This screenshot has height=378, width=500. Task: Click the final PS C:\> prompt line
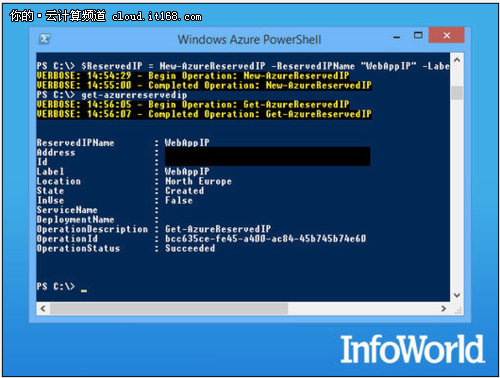click(x=62, y=287)
